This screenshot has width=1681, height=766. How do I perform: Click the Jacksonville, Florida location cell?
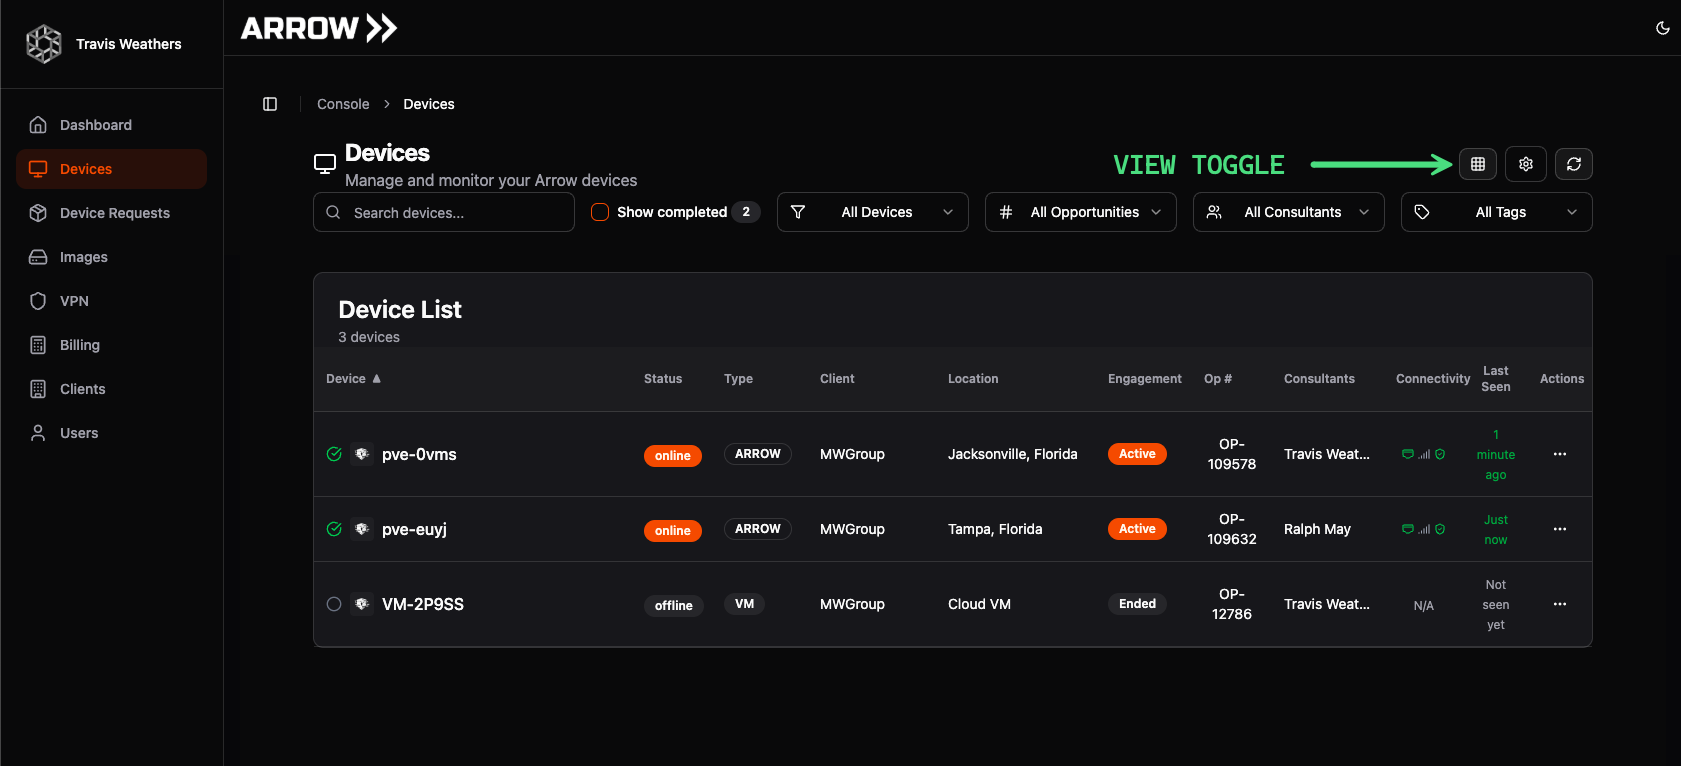click(1013, 454)
